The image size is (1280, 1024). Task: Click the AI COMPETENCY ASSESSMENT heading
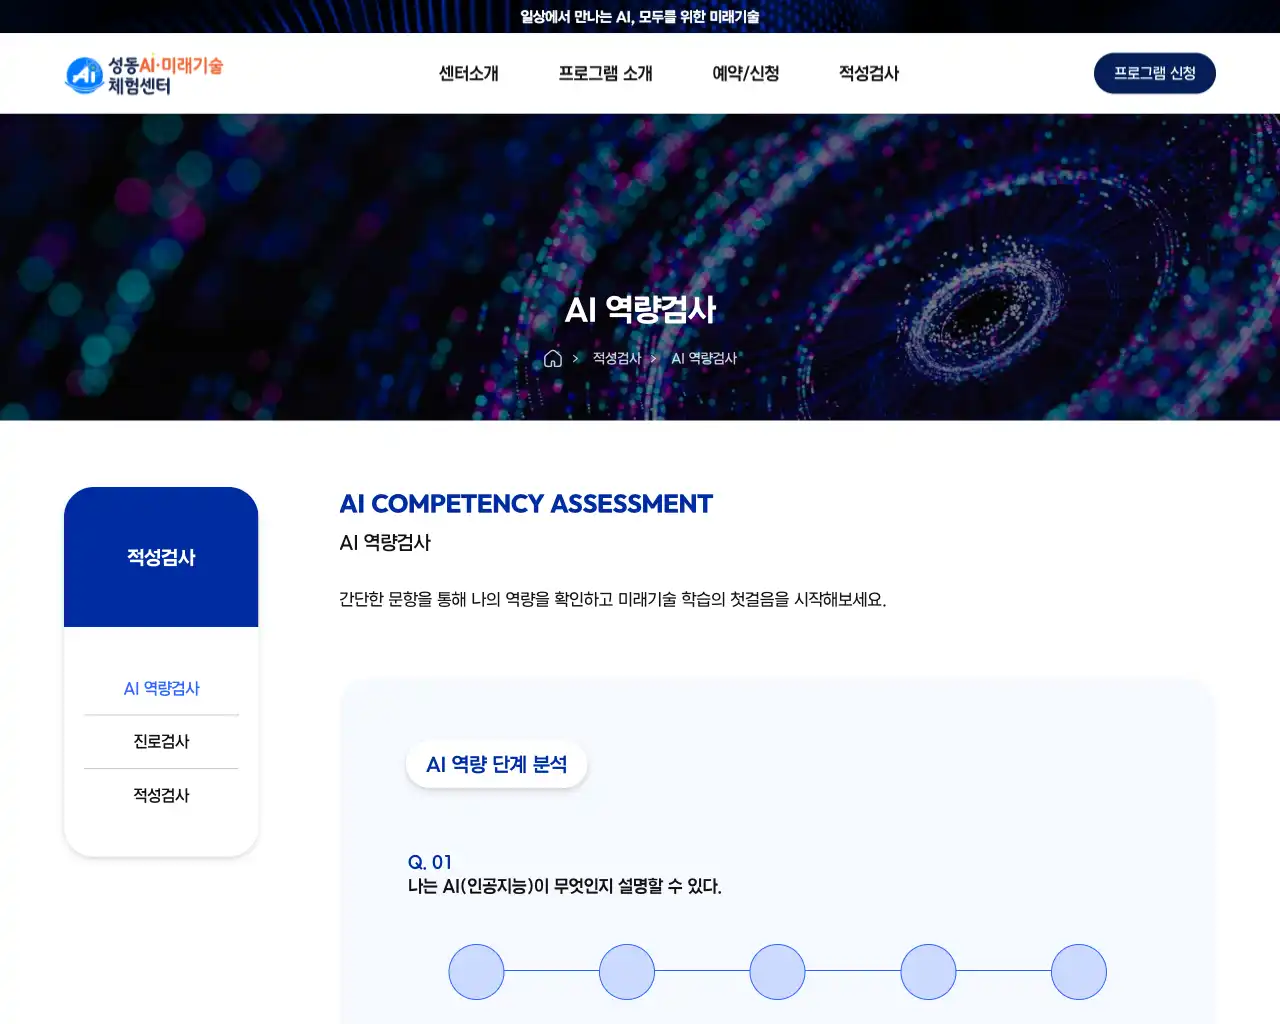pos(526,503)
